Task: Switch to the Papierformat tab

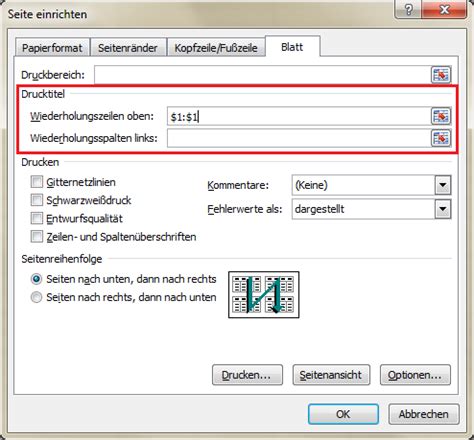Action: point(52,48)
